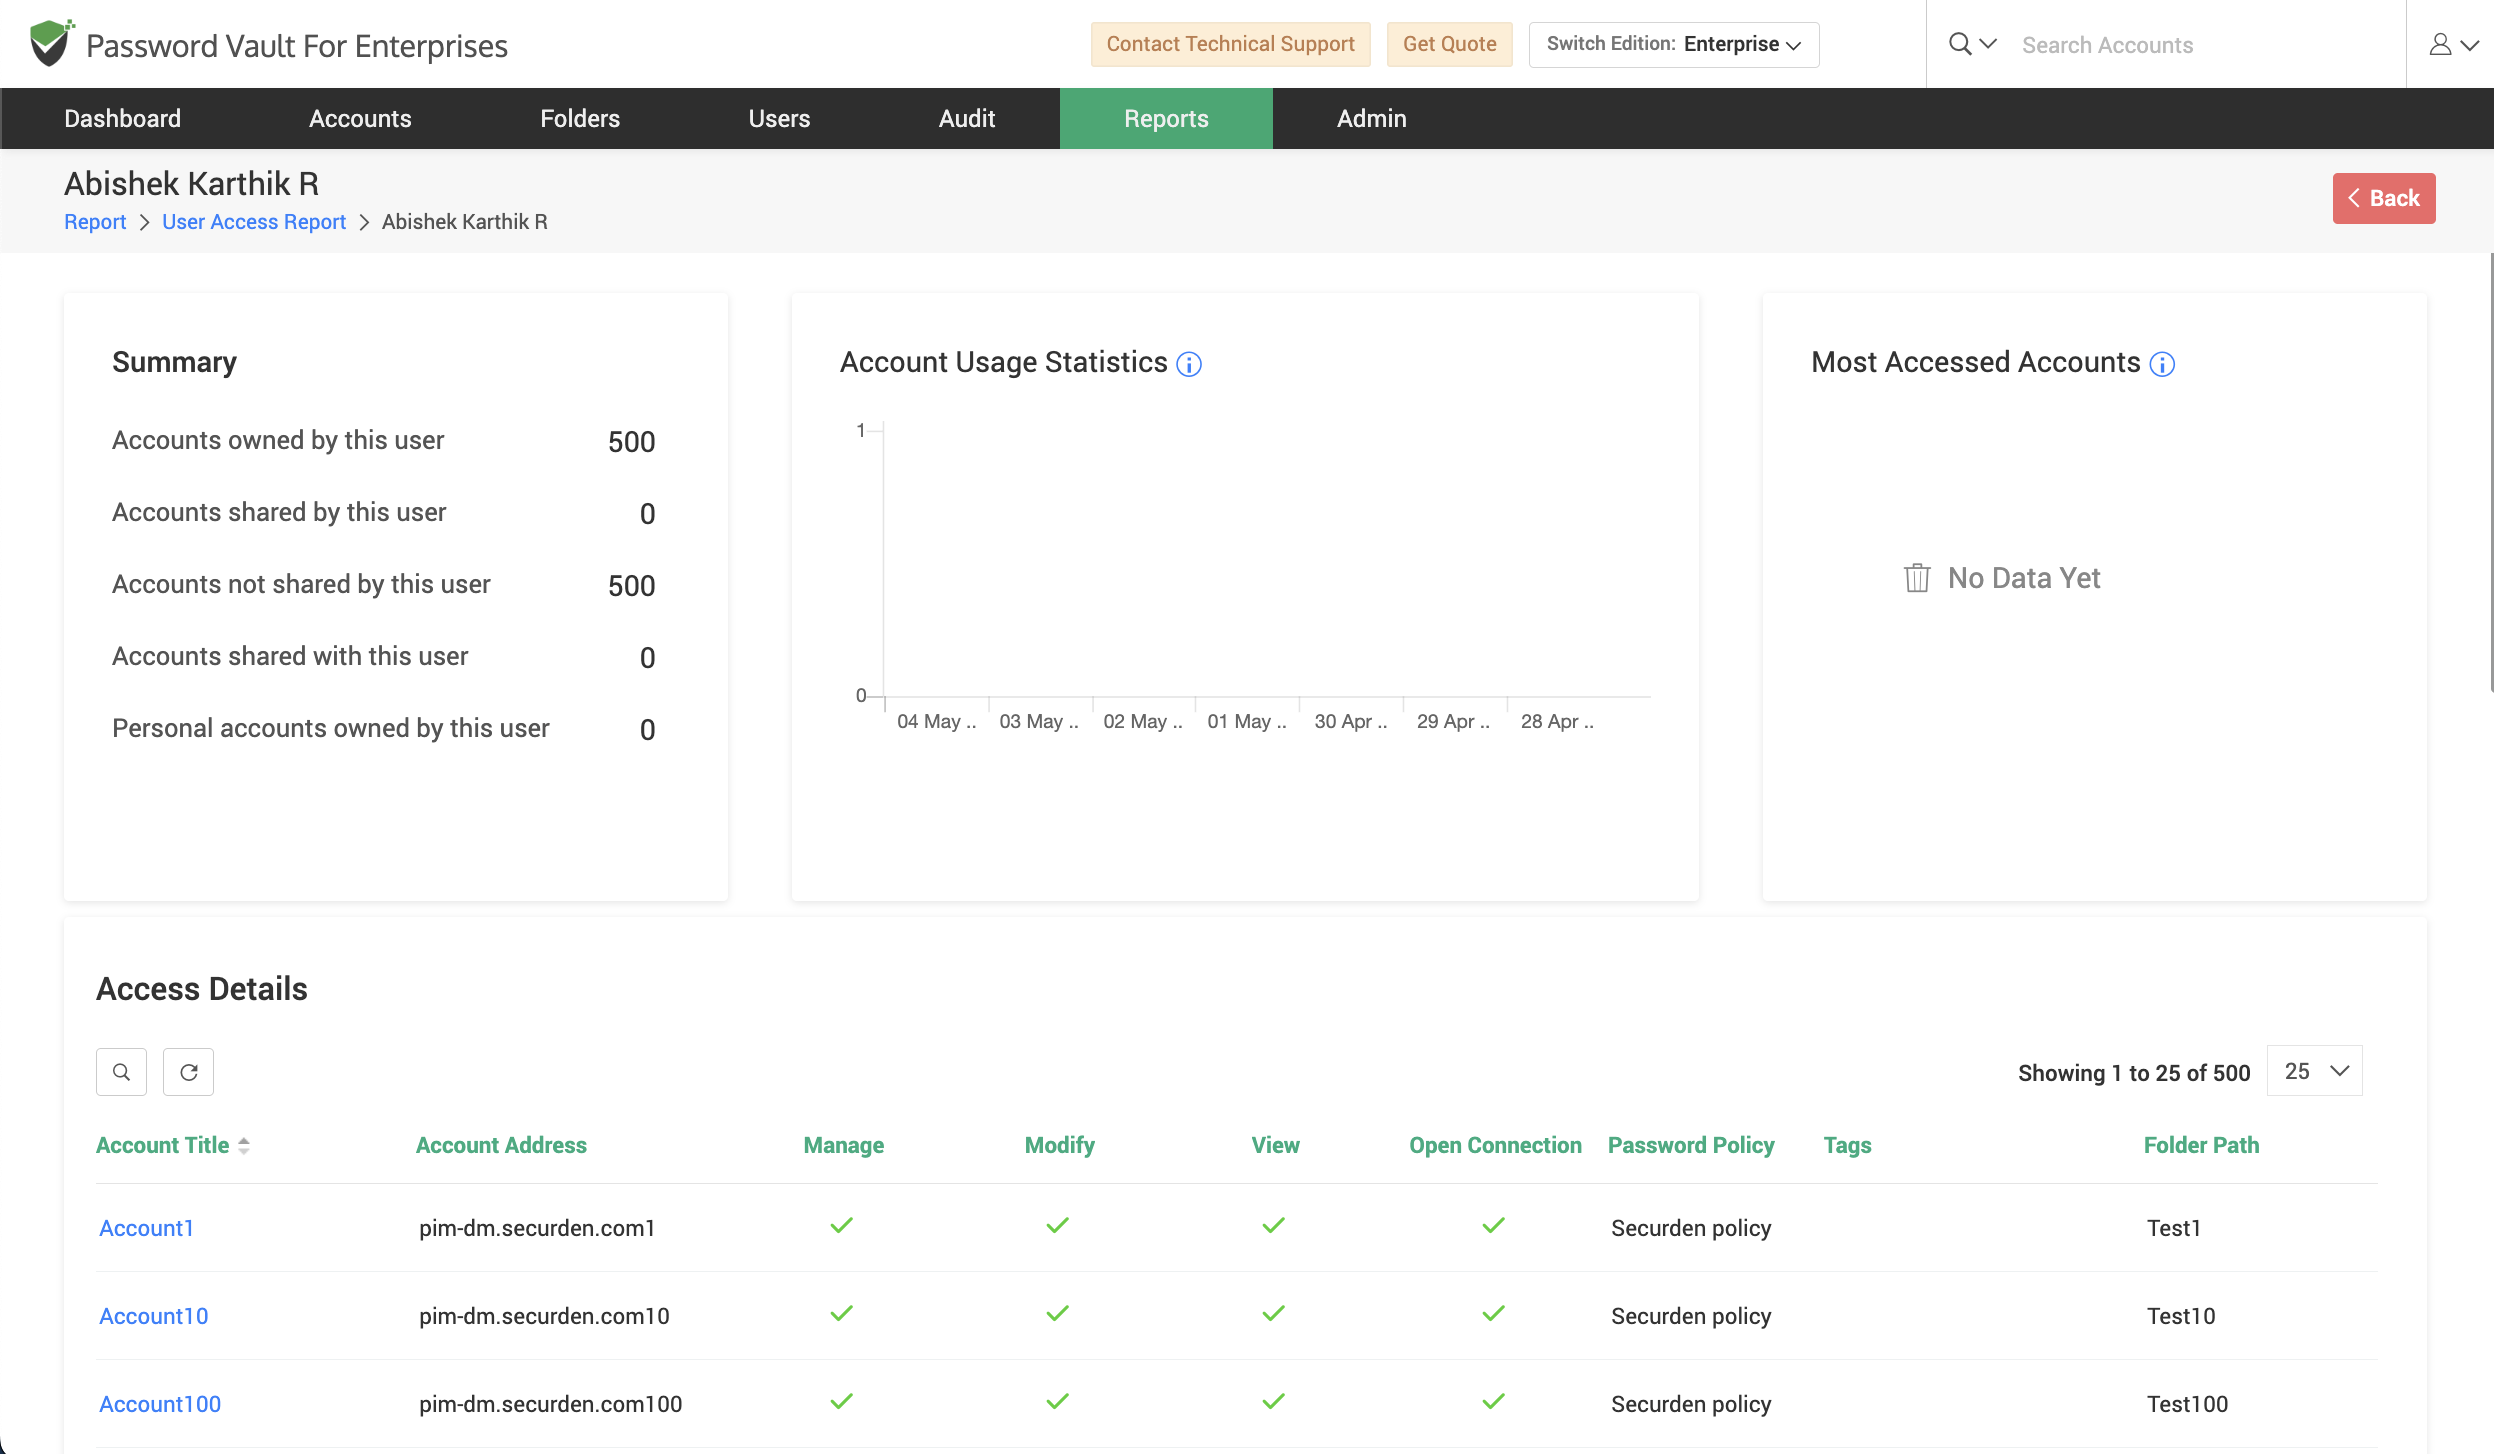Viewport: 2494px width, 1454px height.
Task: Click the Test10 folder path cell
Action: pyautogui.click(x=2181, y=1316)
